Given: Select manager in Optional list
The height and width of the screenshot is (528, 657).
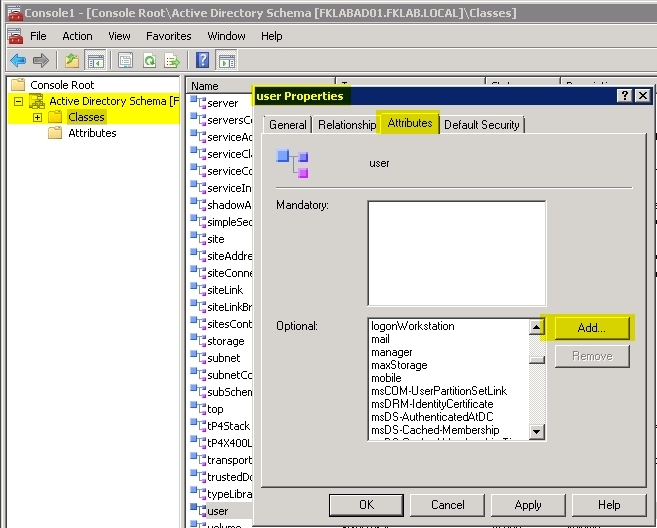Looking at the screenshot, I should (392, 352).
